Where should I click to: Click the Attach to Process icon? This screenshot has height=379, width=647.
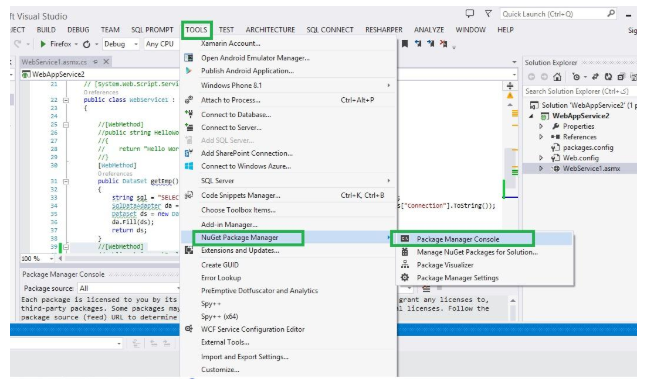[189, 100]
